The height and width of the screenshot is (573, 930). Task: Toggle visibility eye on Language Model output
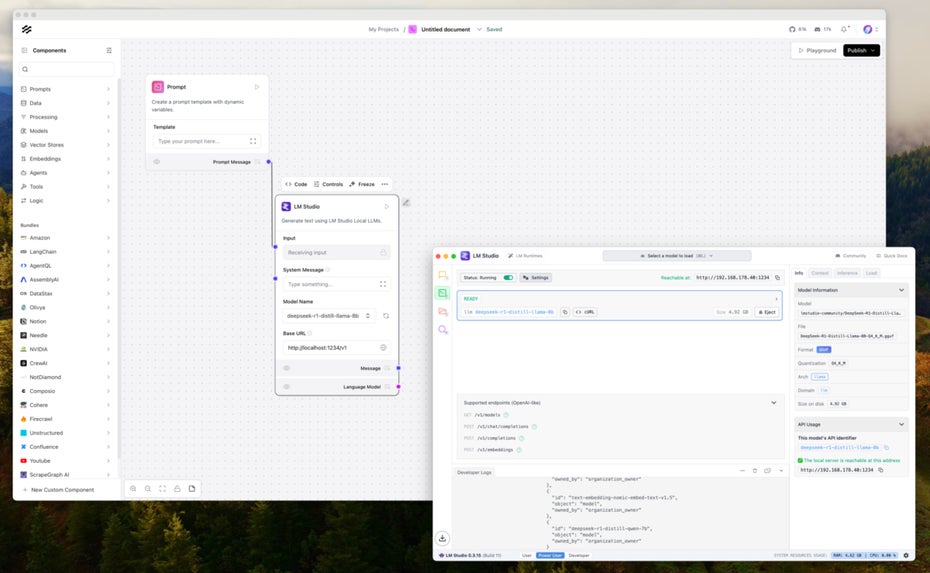tap(286, 387)
